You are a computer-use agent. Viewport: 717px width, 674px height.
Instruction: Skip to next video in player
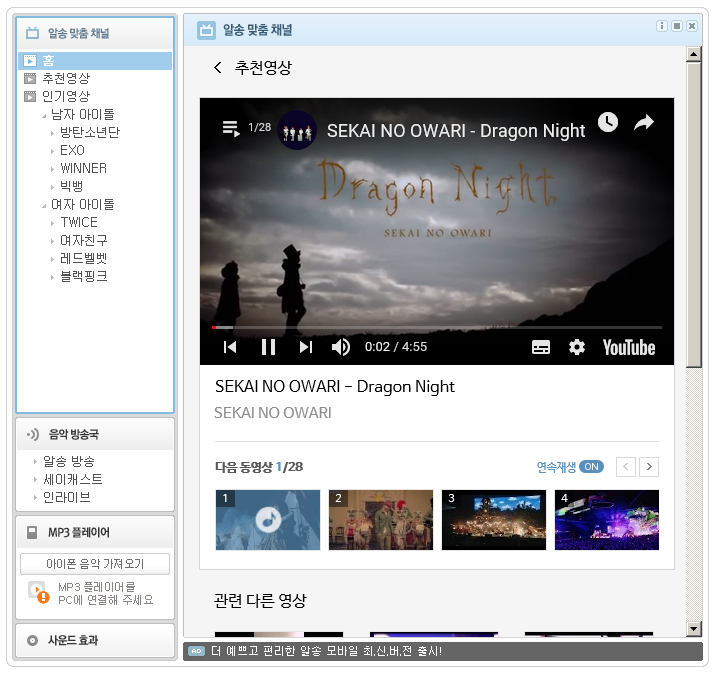point(306,347)
